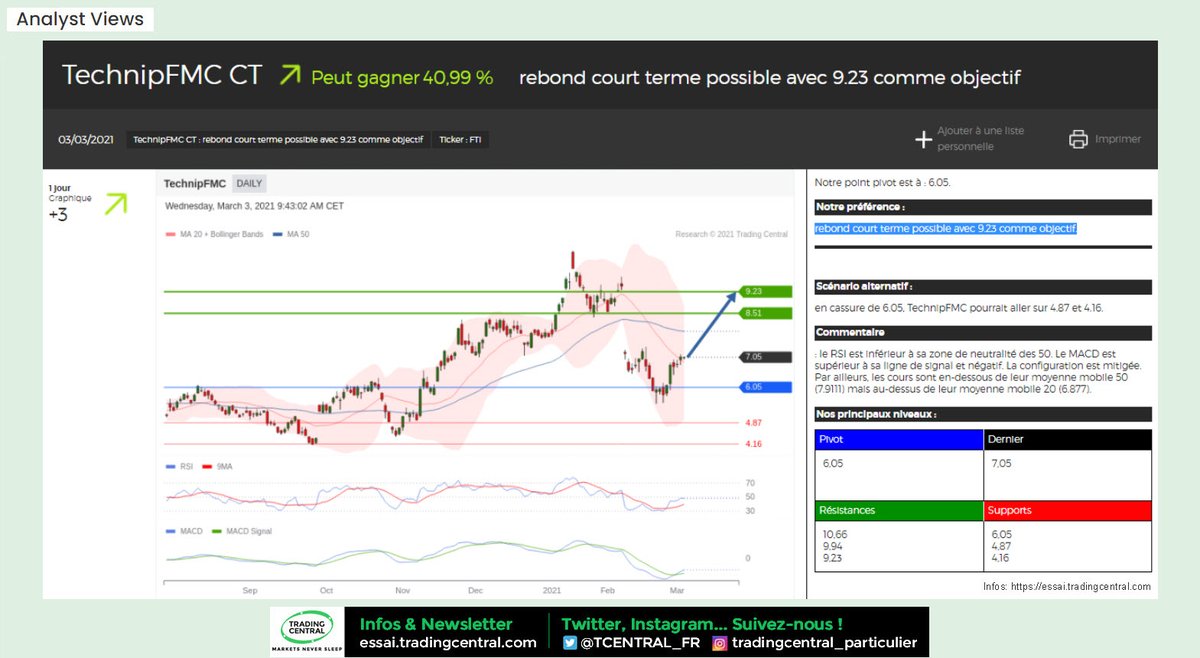Click the red Supports table header
Screen dimensions: 1200x658
(x=1068, y=510)
